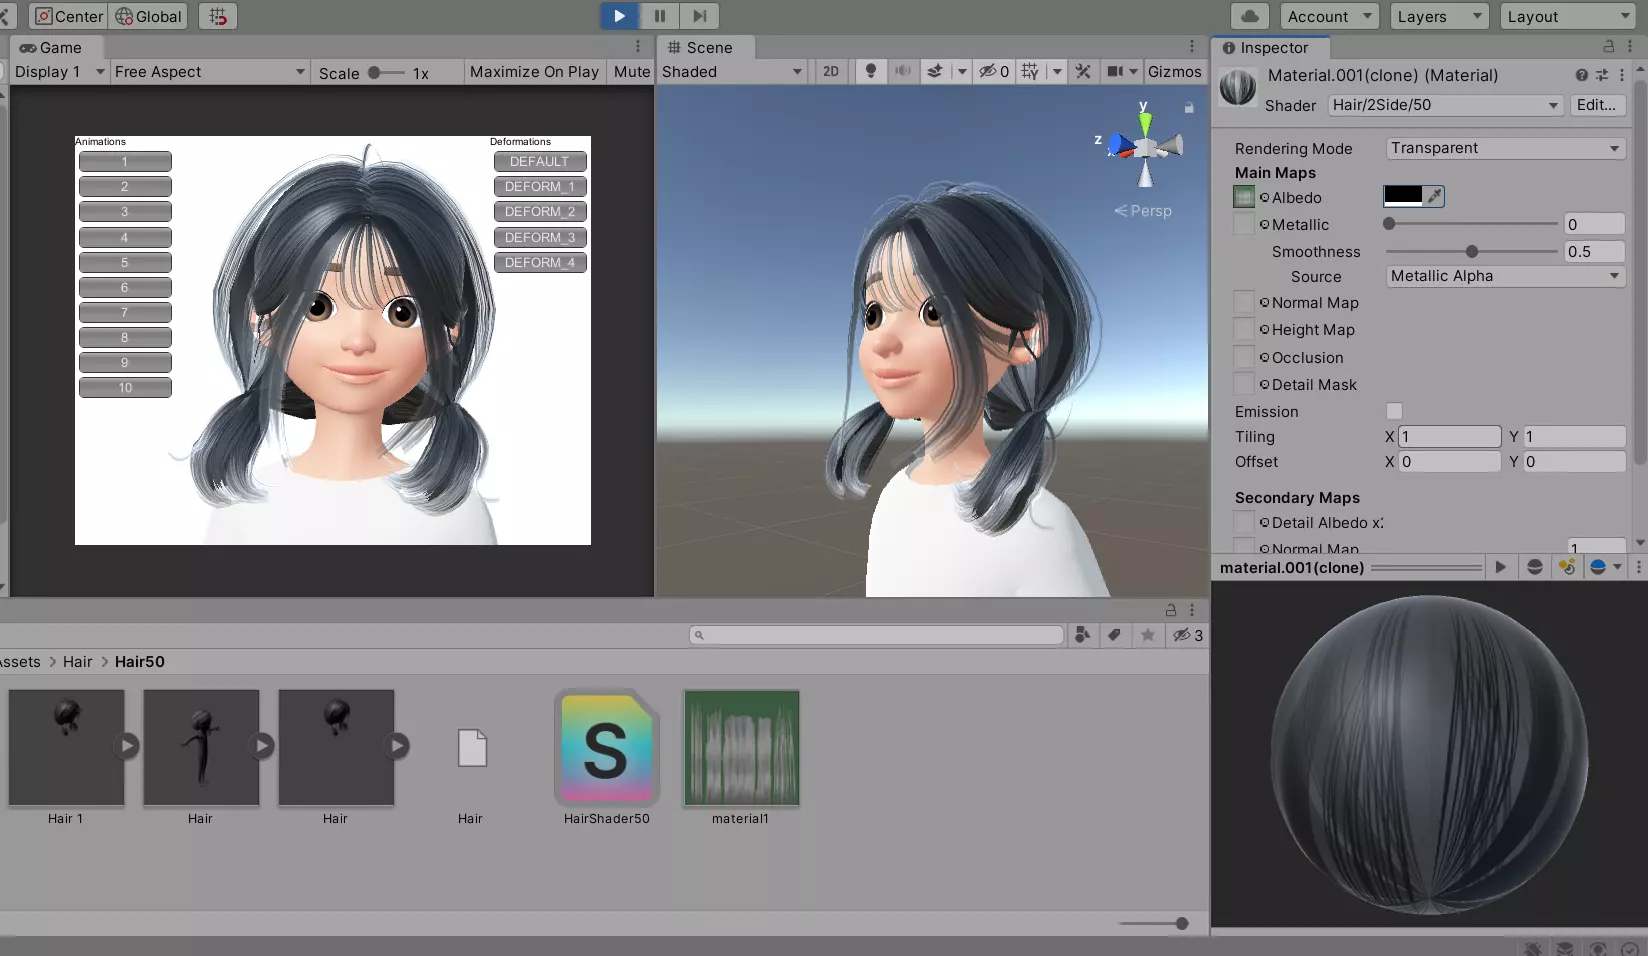
Task: Open the black Albedo color swatch
Action: point(1403,196)
